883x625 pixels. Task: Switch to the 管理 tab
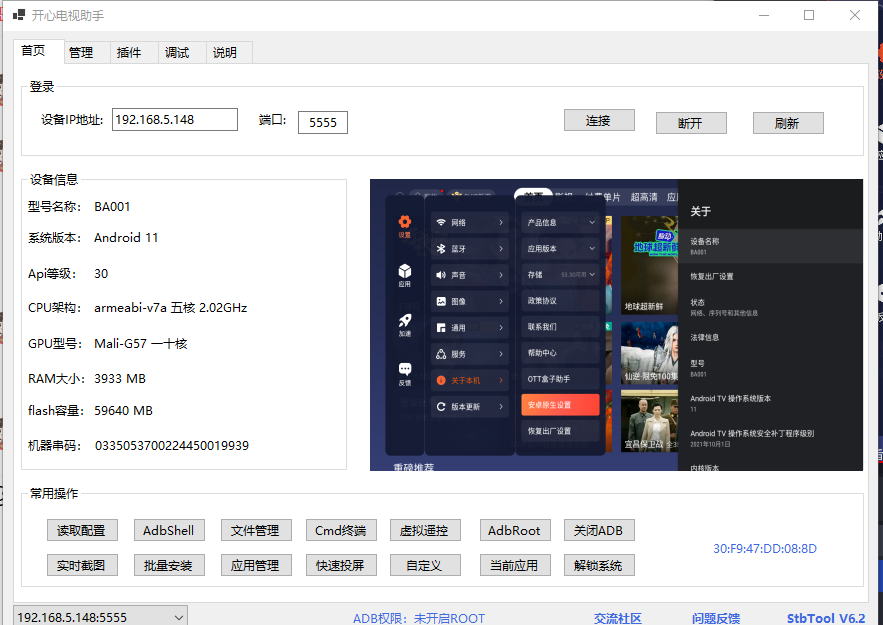pos(81,53)
